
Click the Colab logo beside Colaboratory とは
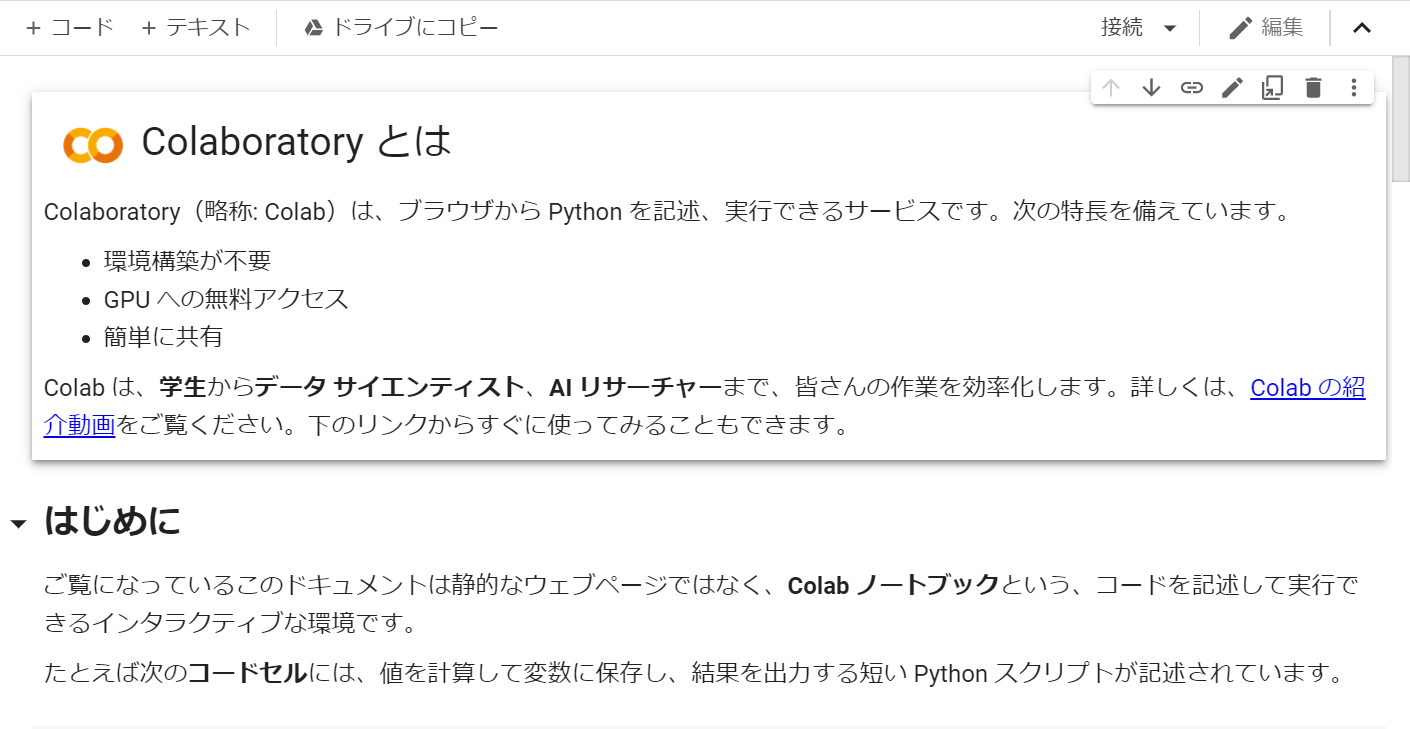[94, 143]
